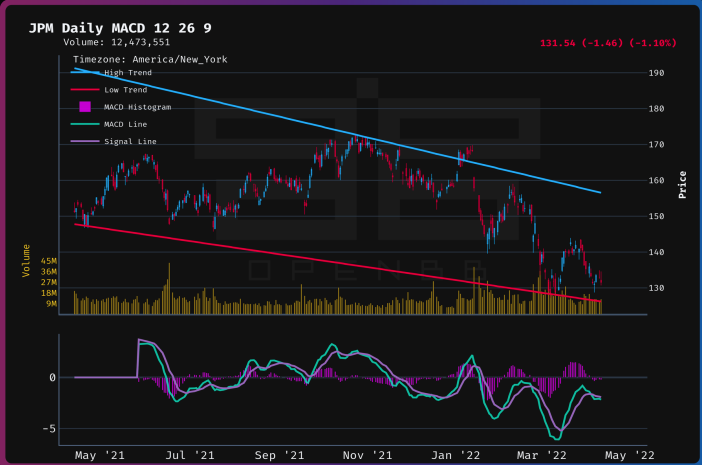The width and height of the screenshot is (702, 465).
Task: Hide the MACD Histogram series via legend
Action: 137,107
